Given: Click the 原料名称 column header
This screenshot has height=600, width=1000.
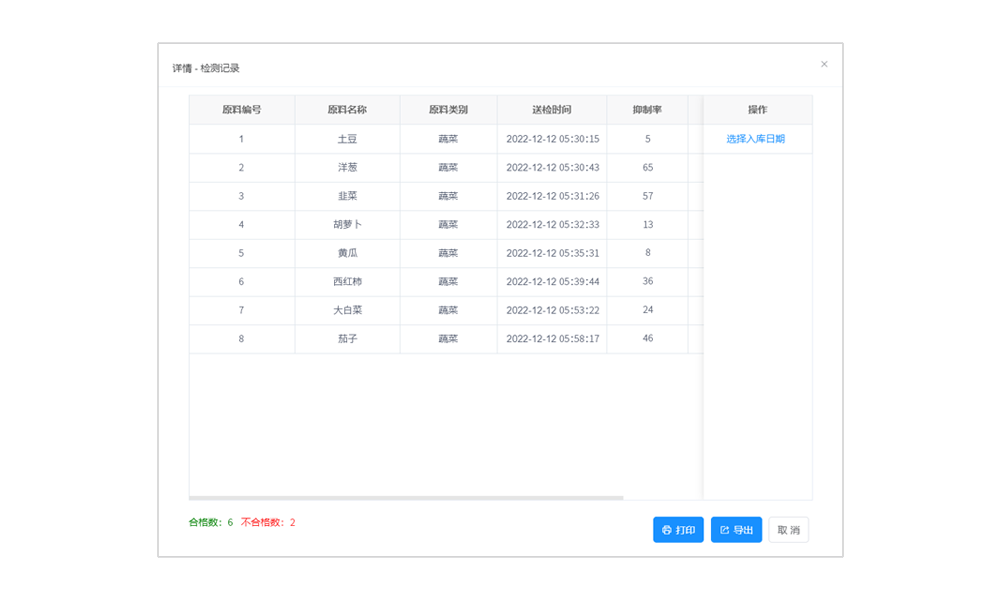Looking at the screenshot, I should [347, 110].
